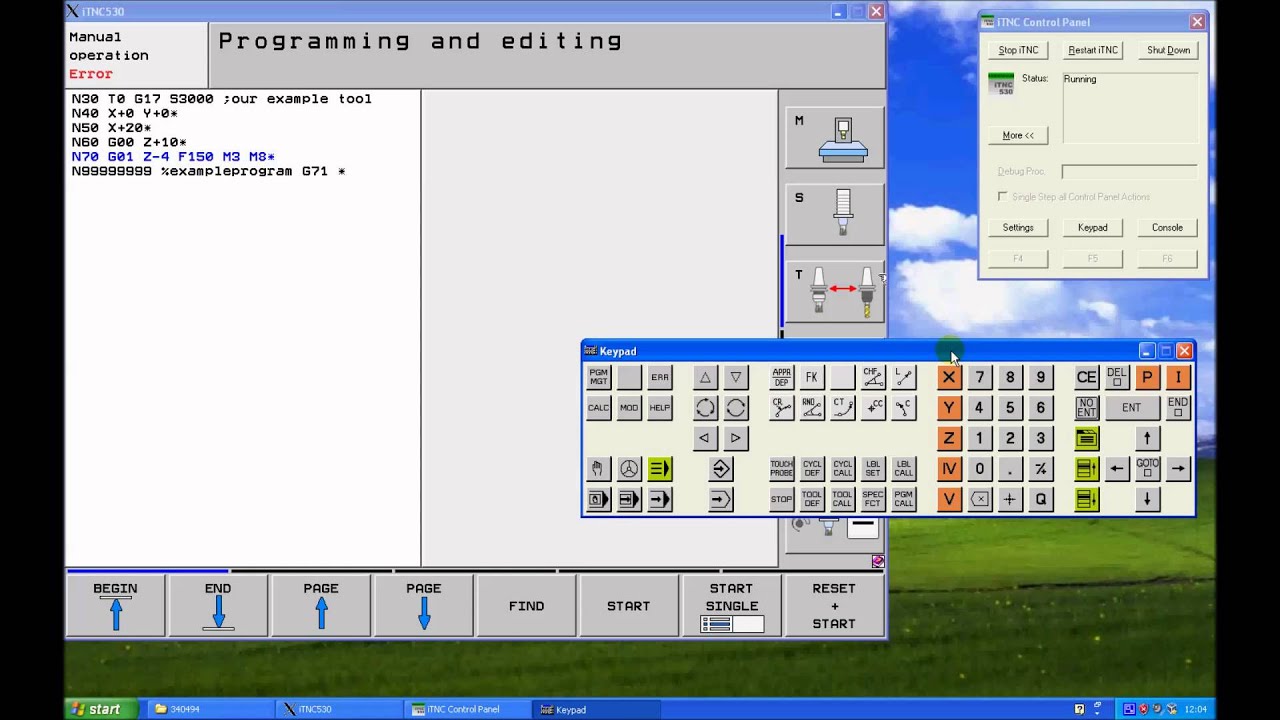This screenshot has height=720, width=1280.
Task: Select the electronic handwheel key
Action: (x=629, y=469)
